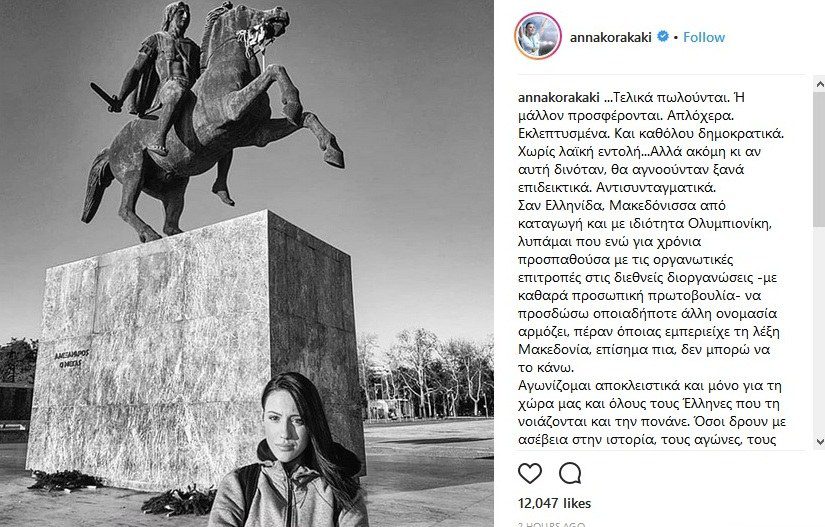
Task: Click the inscription on the statue pedestal
Action: click(x=72, y=359)
